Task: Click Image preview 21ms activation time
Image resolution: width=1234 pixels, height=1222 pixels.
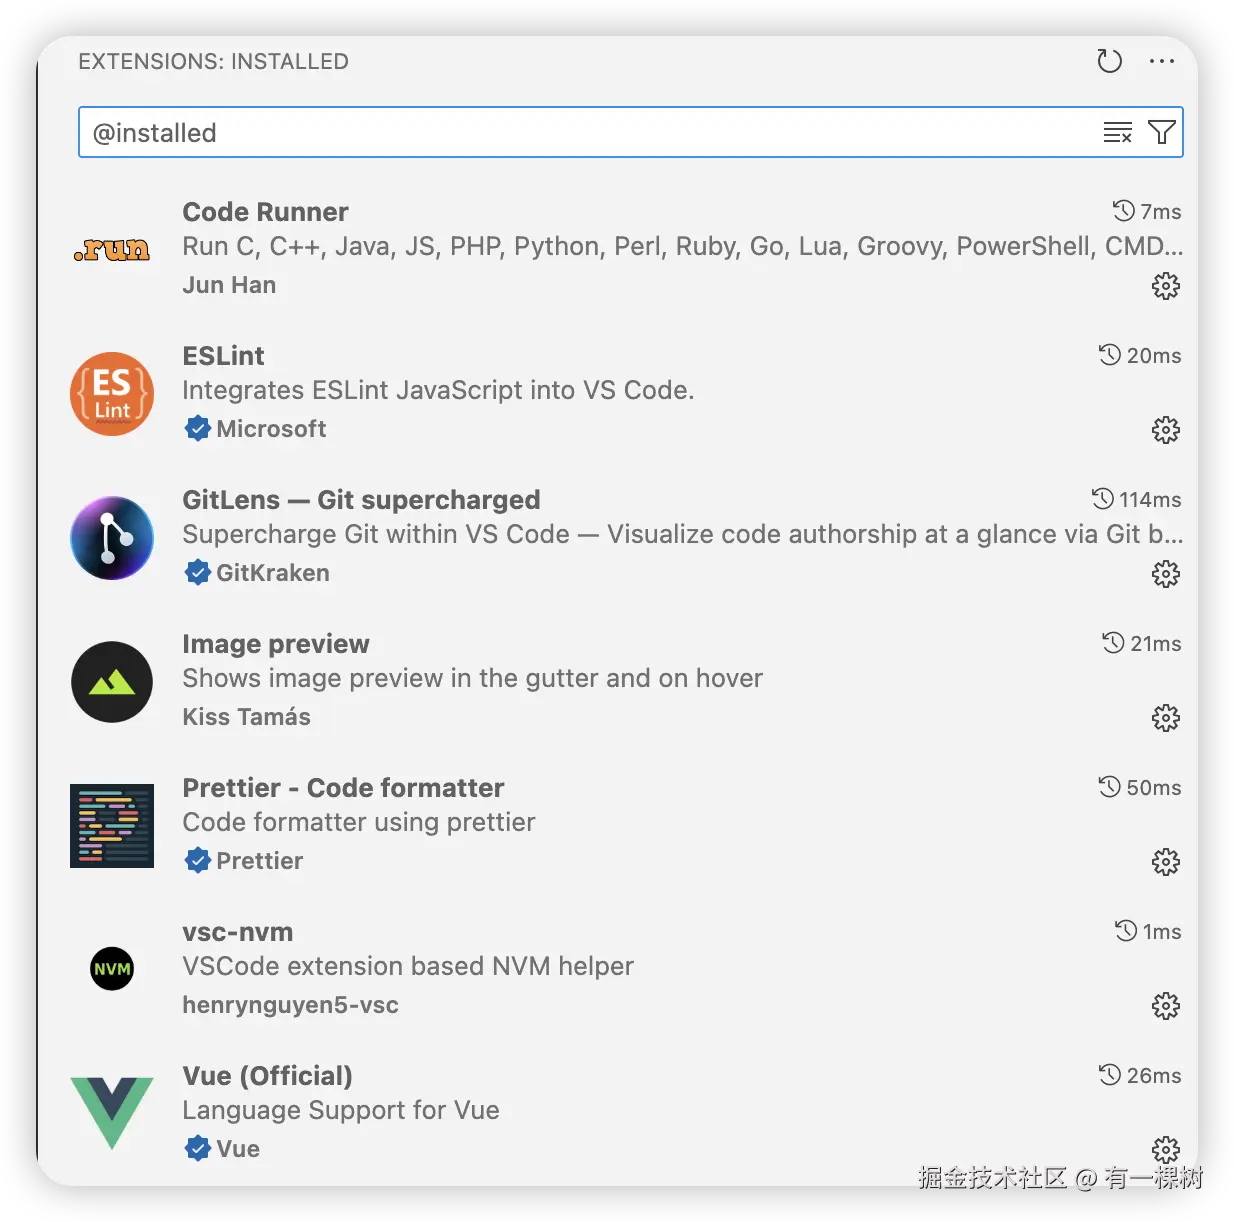Action: coord(1141,644)
